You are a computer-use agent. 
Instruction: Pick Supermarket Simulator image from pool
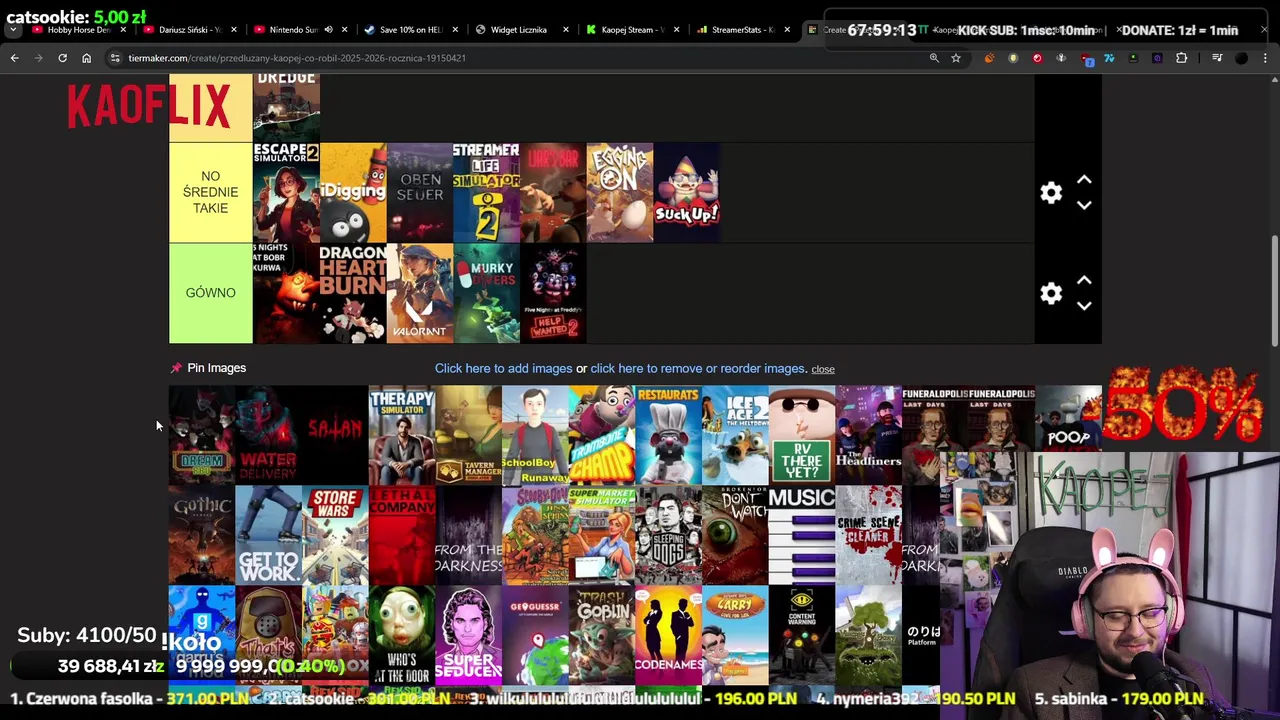pyautogui.click(x=602, y=535)
